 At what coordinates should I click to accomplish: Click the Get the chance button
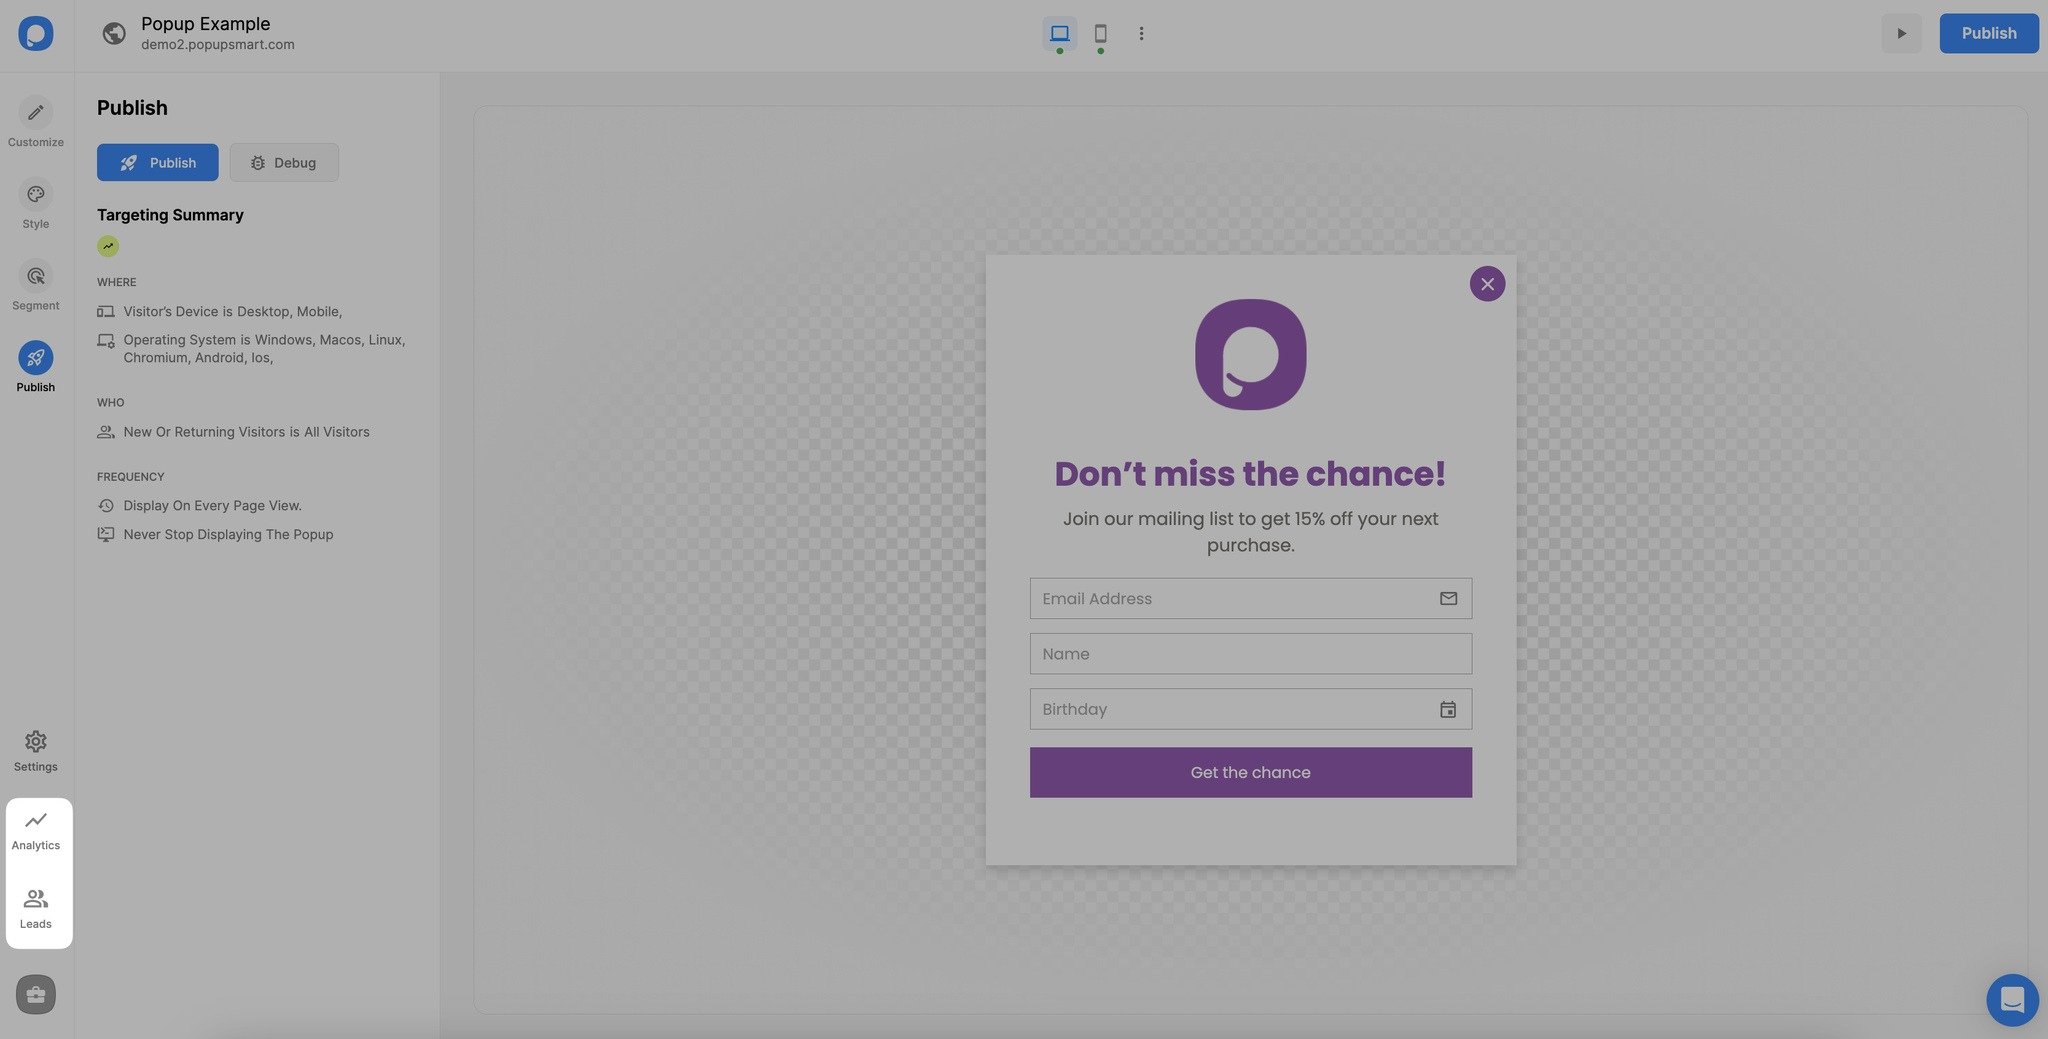[1251, 772]
